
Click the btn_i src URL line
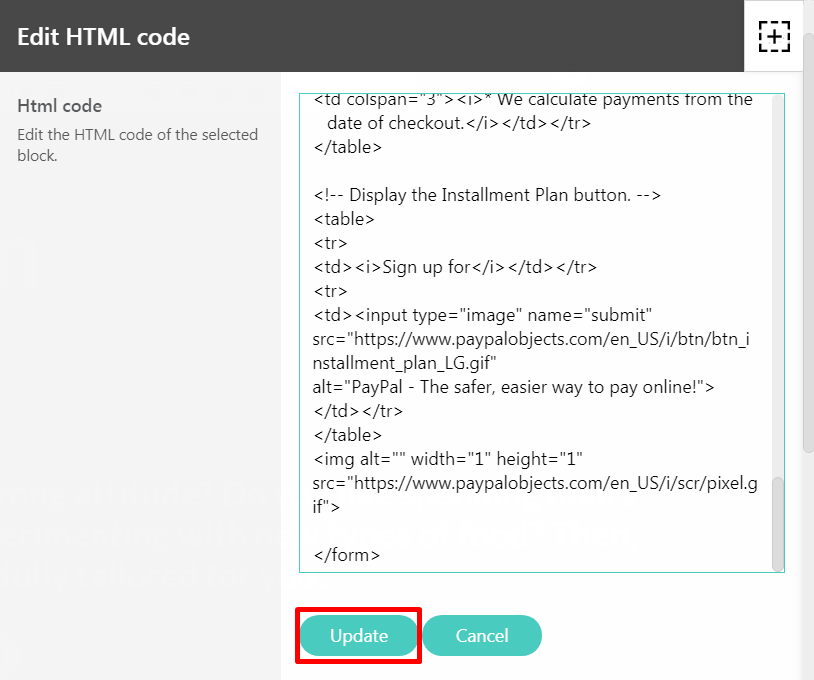[x=531, y=339]
